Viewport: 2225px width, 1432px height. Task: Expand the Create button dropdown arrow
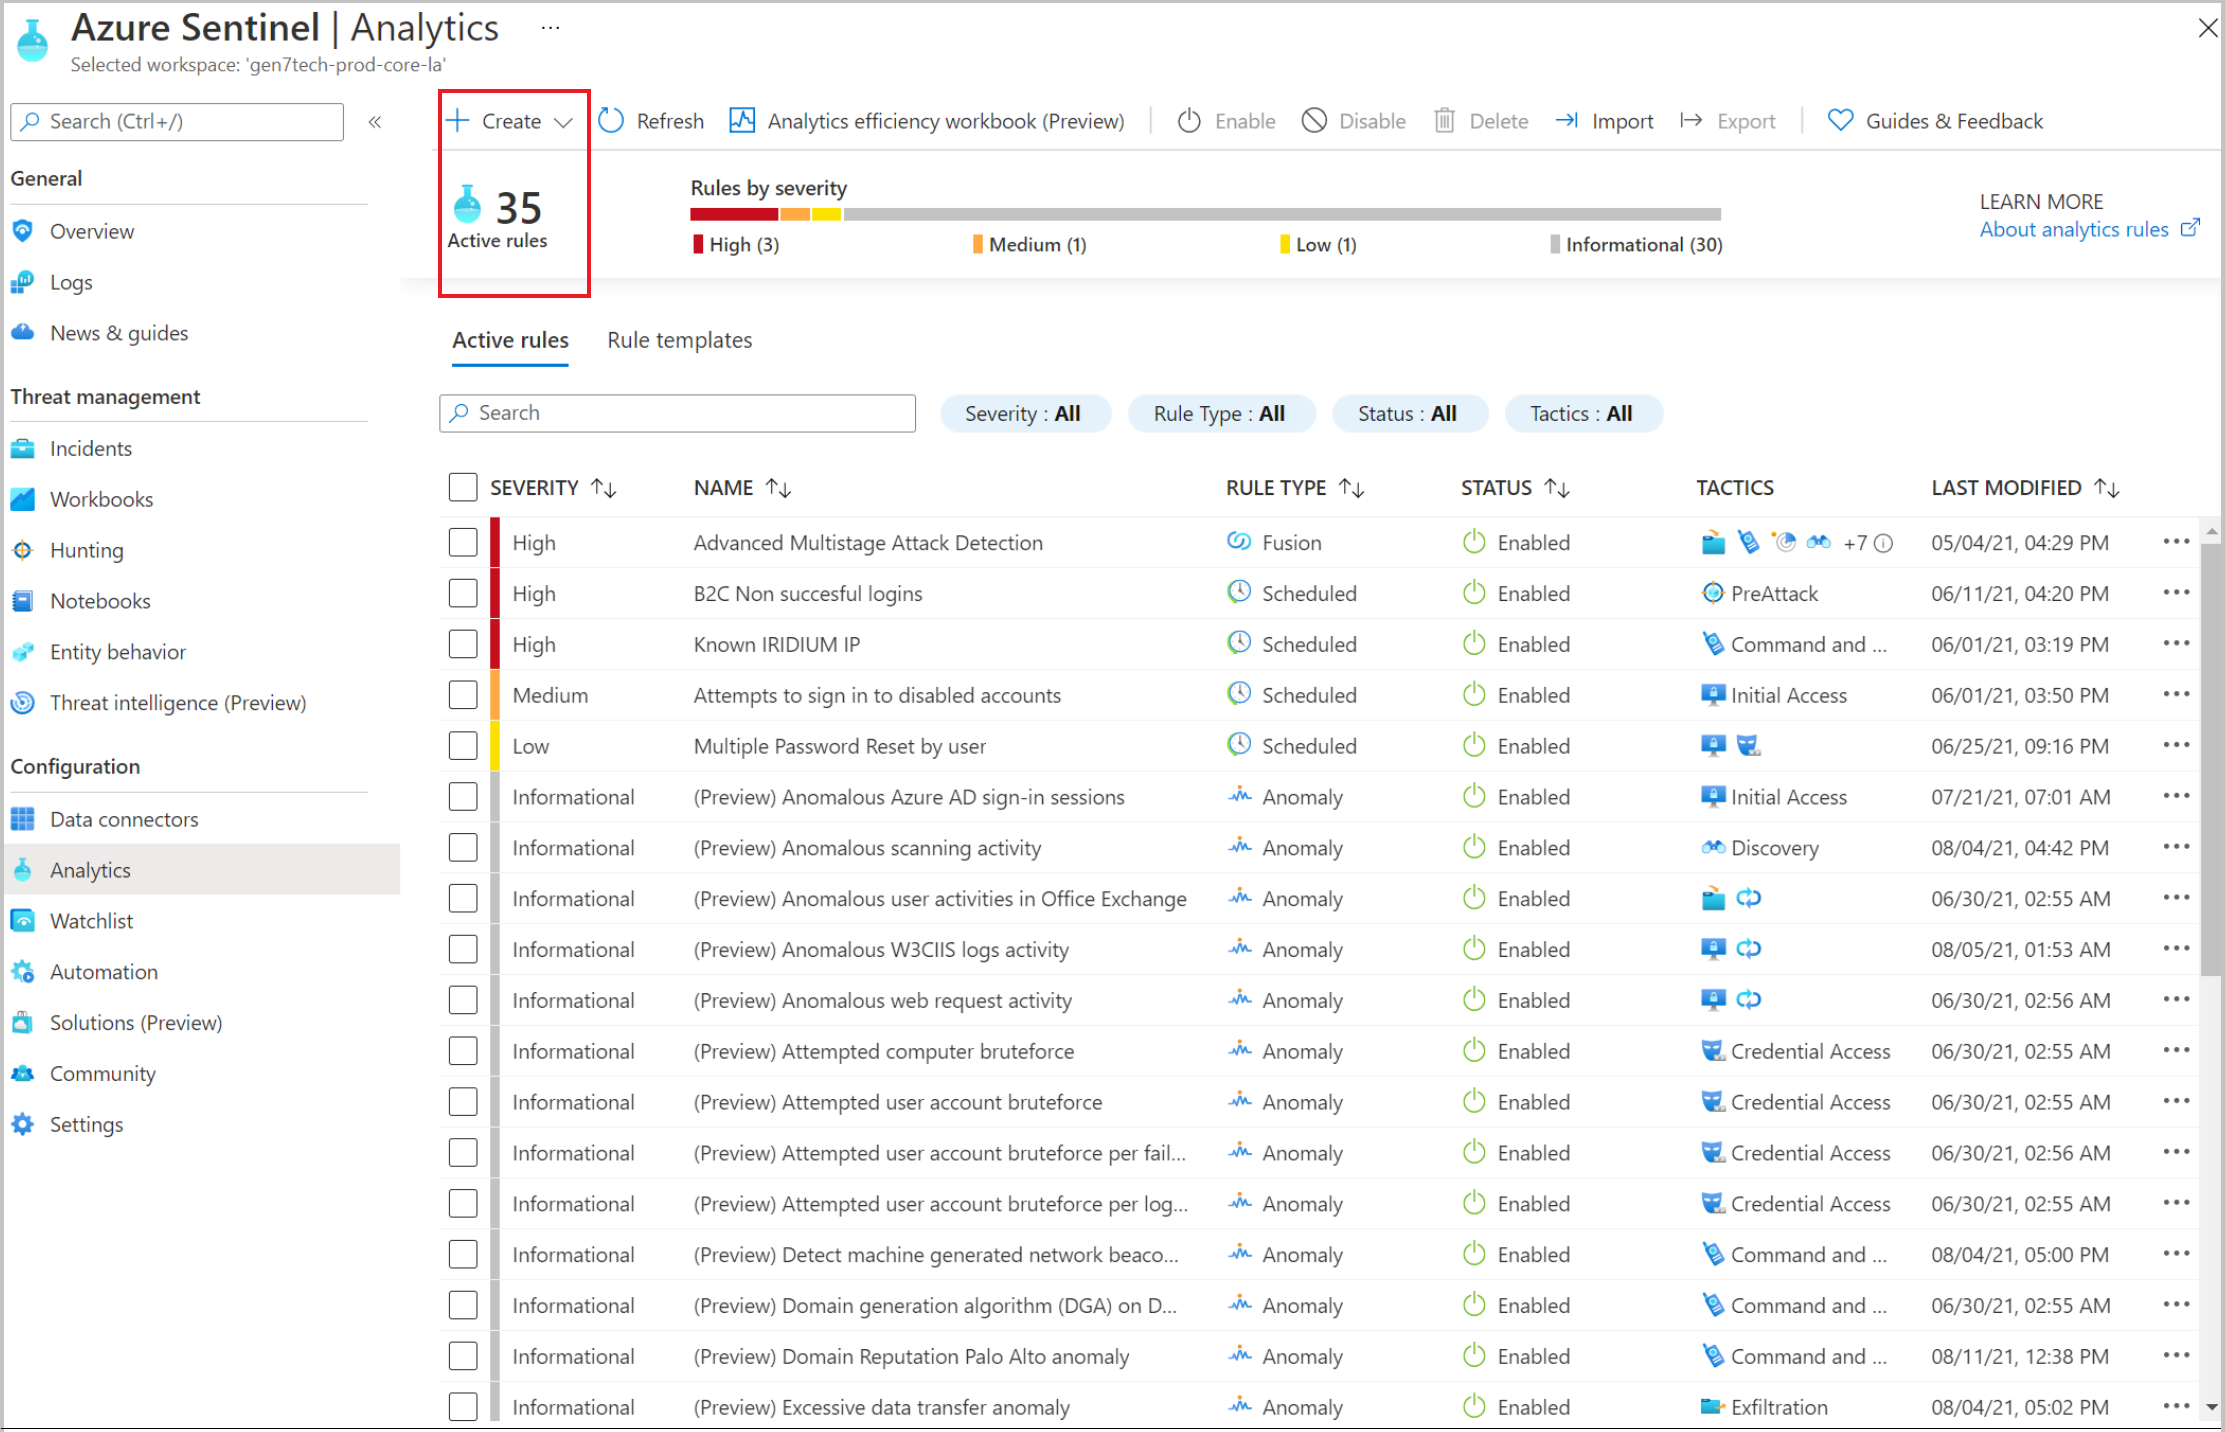tap(564, 122)
